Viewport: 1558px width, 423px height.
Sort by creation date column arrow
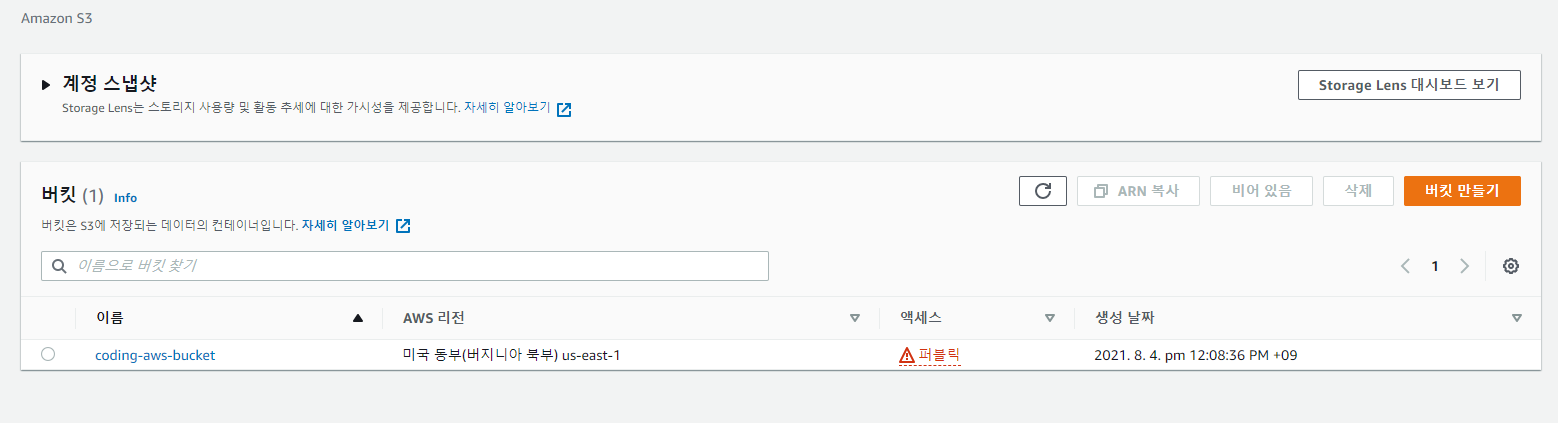pyautogui.click(x=1517, y=318)
